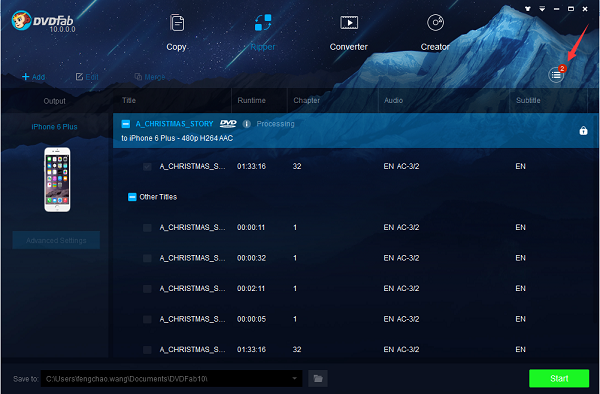
Task: Browse output folder with folder icon
Action: click(318, 378)
